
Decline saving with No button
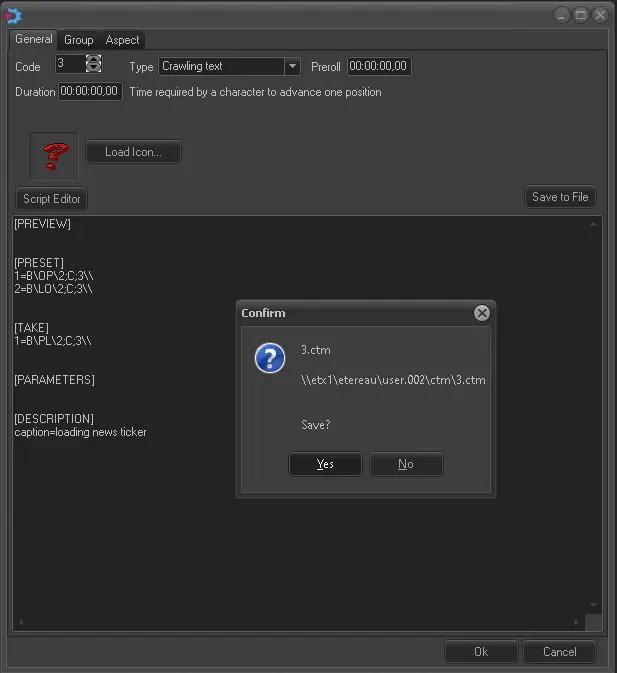pyautogui.click(x=406, y=464)
